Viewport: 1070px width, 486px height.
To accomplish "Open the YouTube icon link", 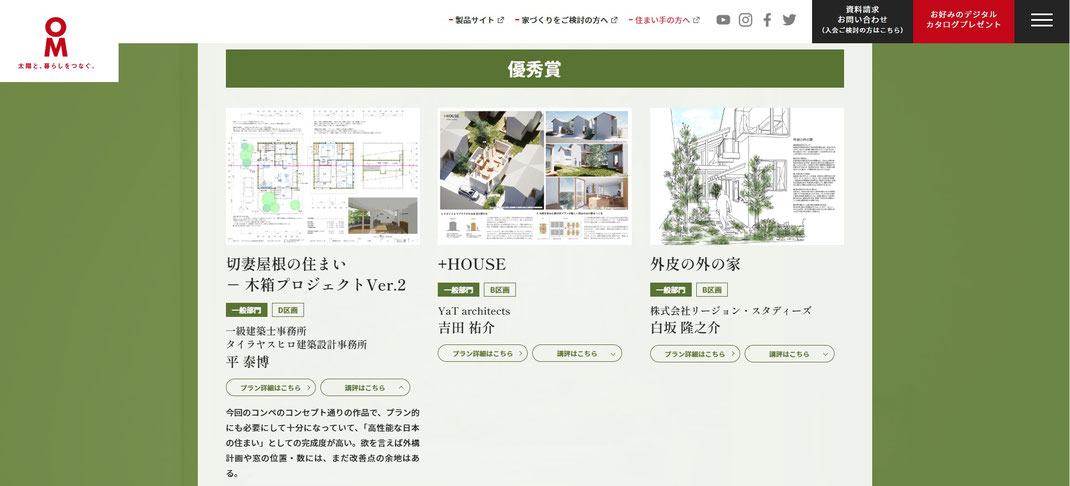I will 723,20.
